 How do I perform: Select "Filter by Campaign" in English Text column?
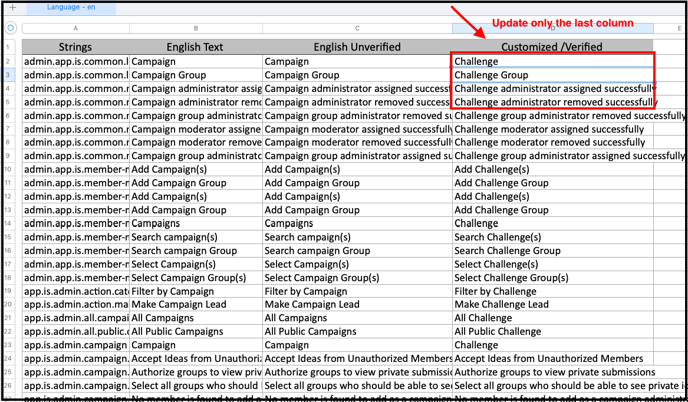[196, 291]
